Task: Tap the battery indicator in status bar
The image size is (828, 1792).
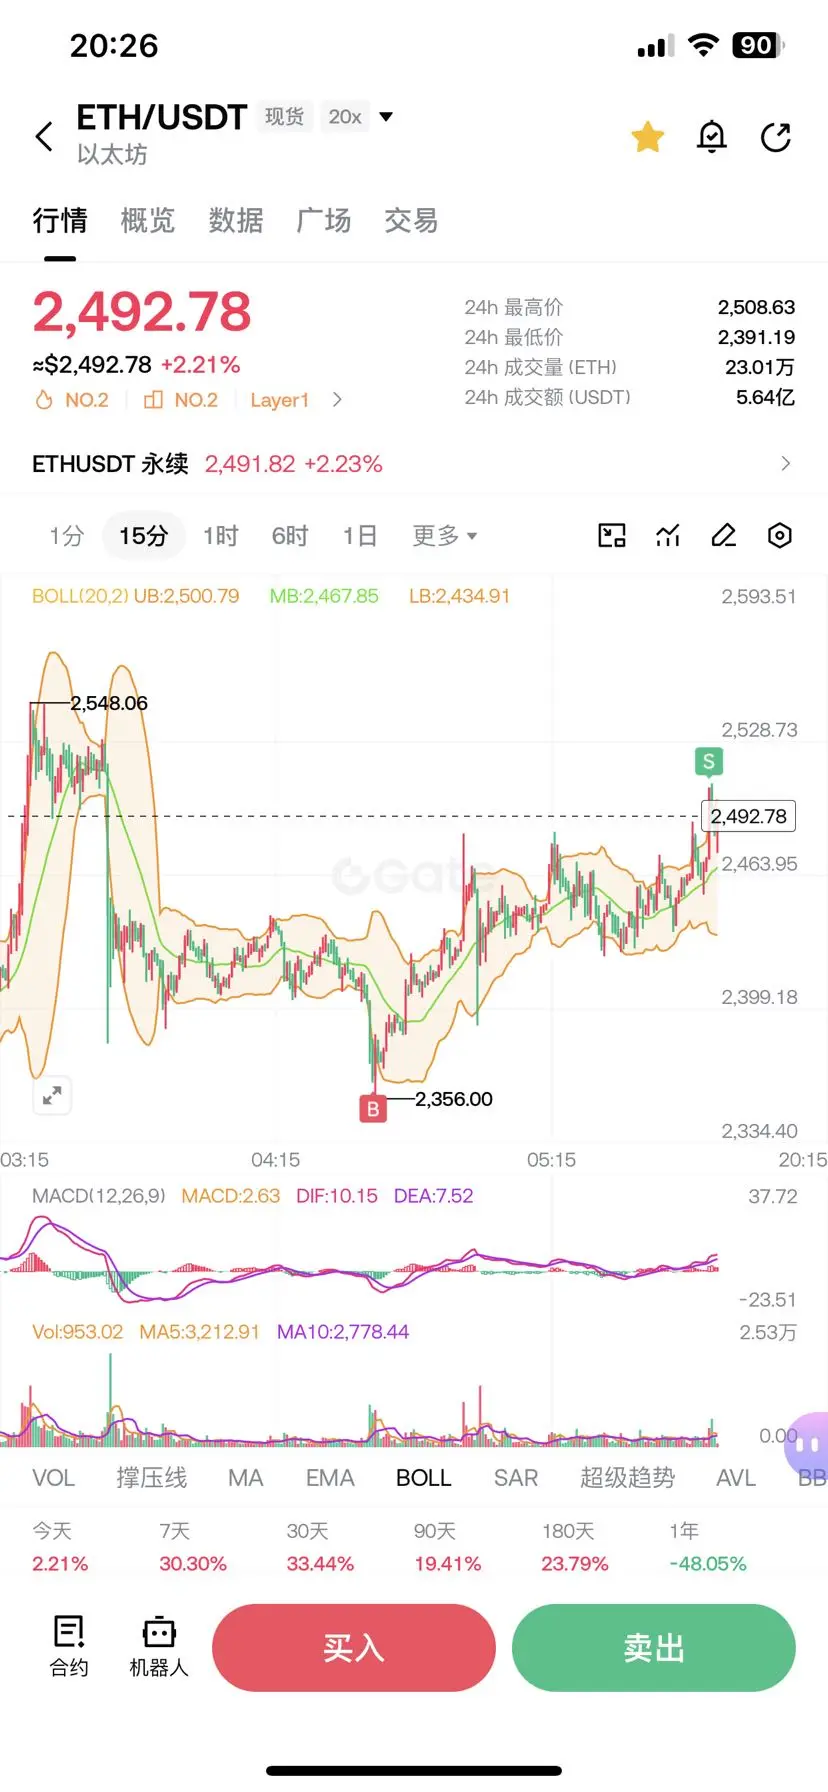Action: [759, 45]
